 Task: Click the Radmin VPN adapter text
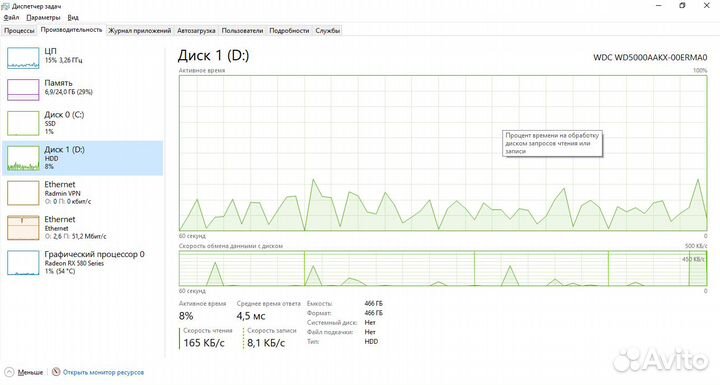[62, 193]
